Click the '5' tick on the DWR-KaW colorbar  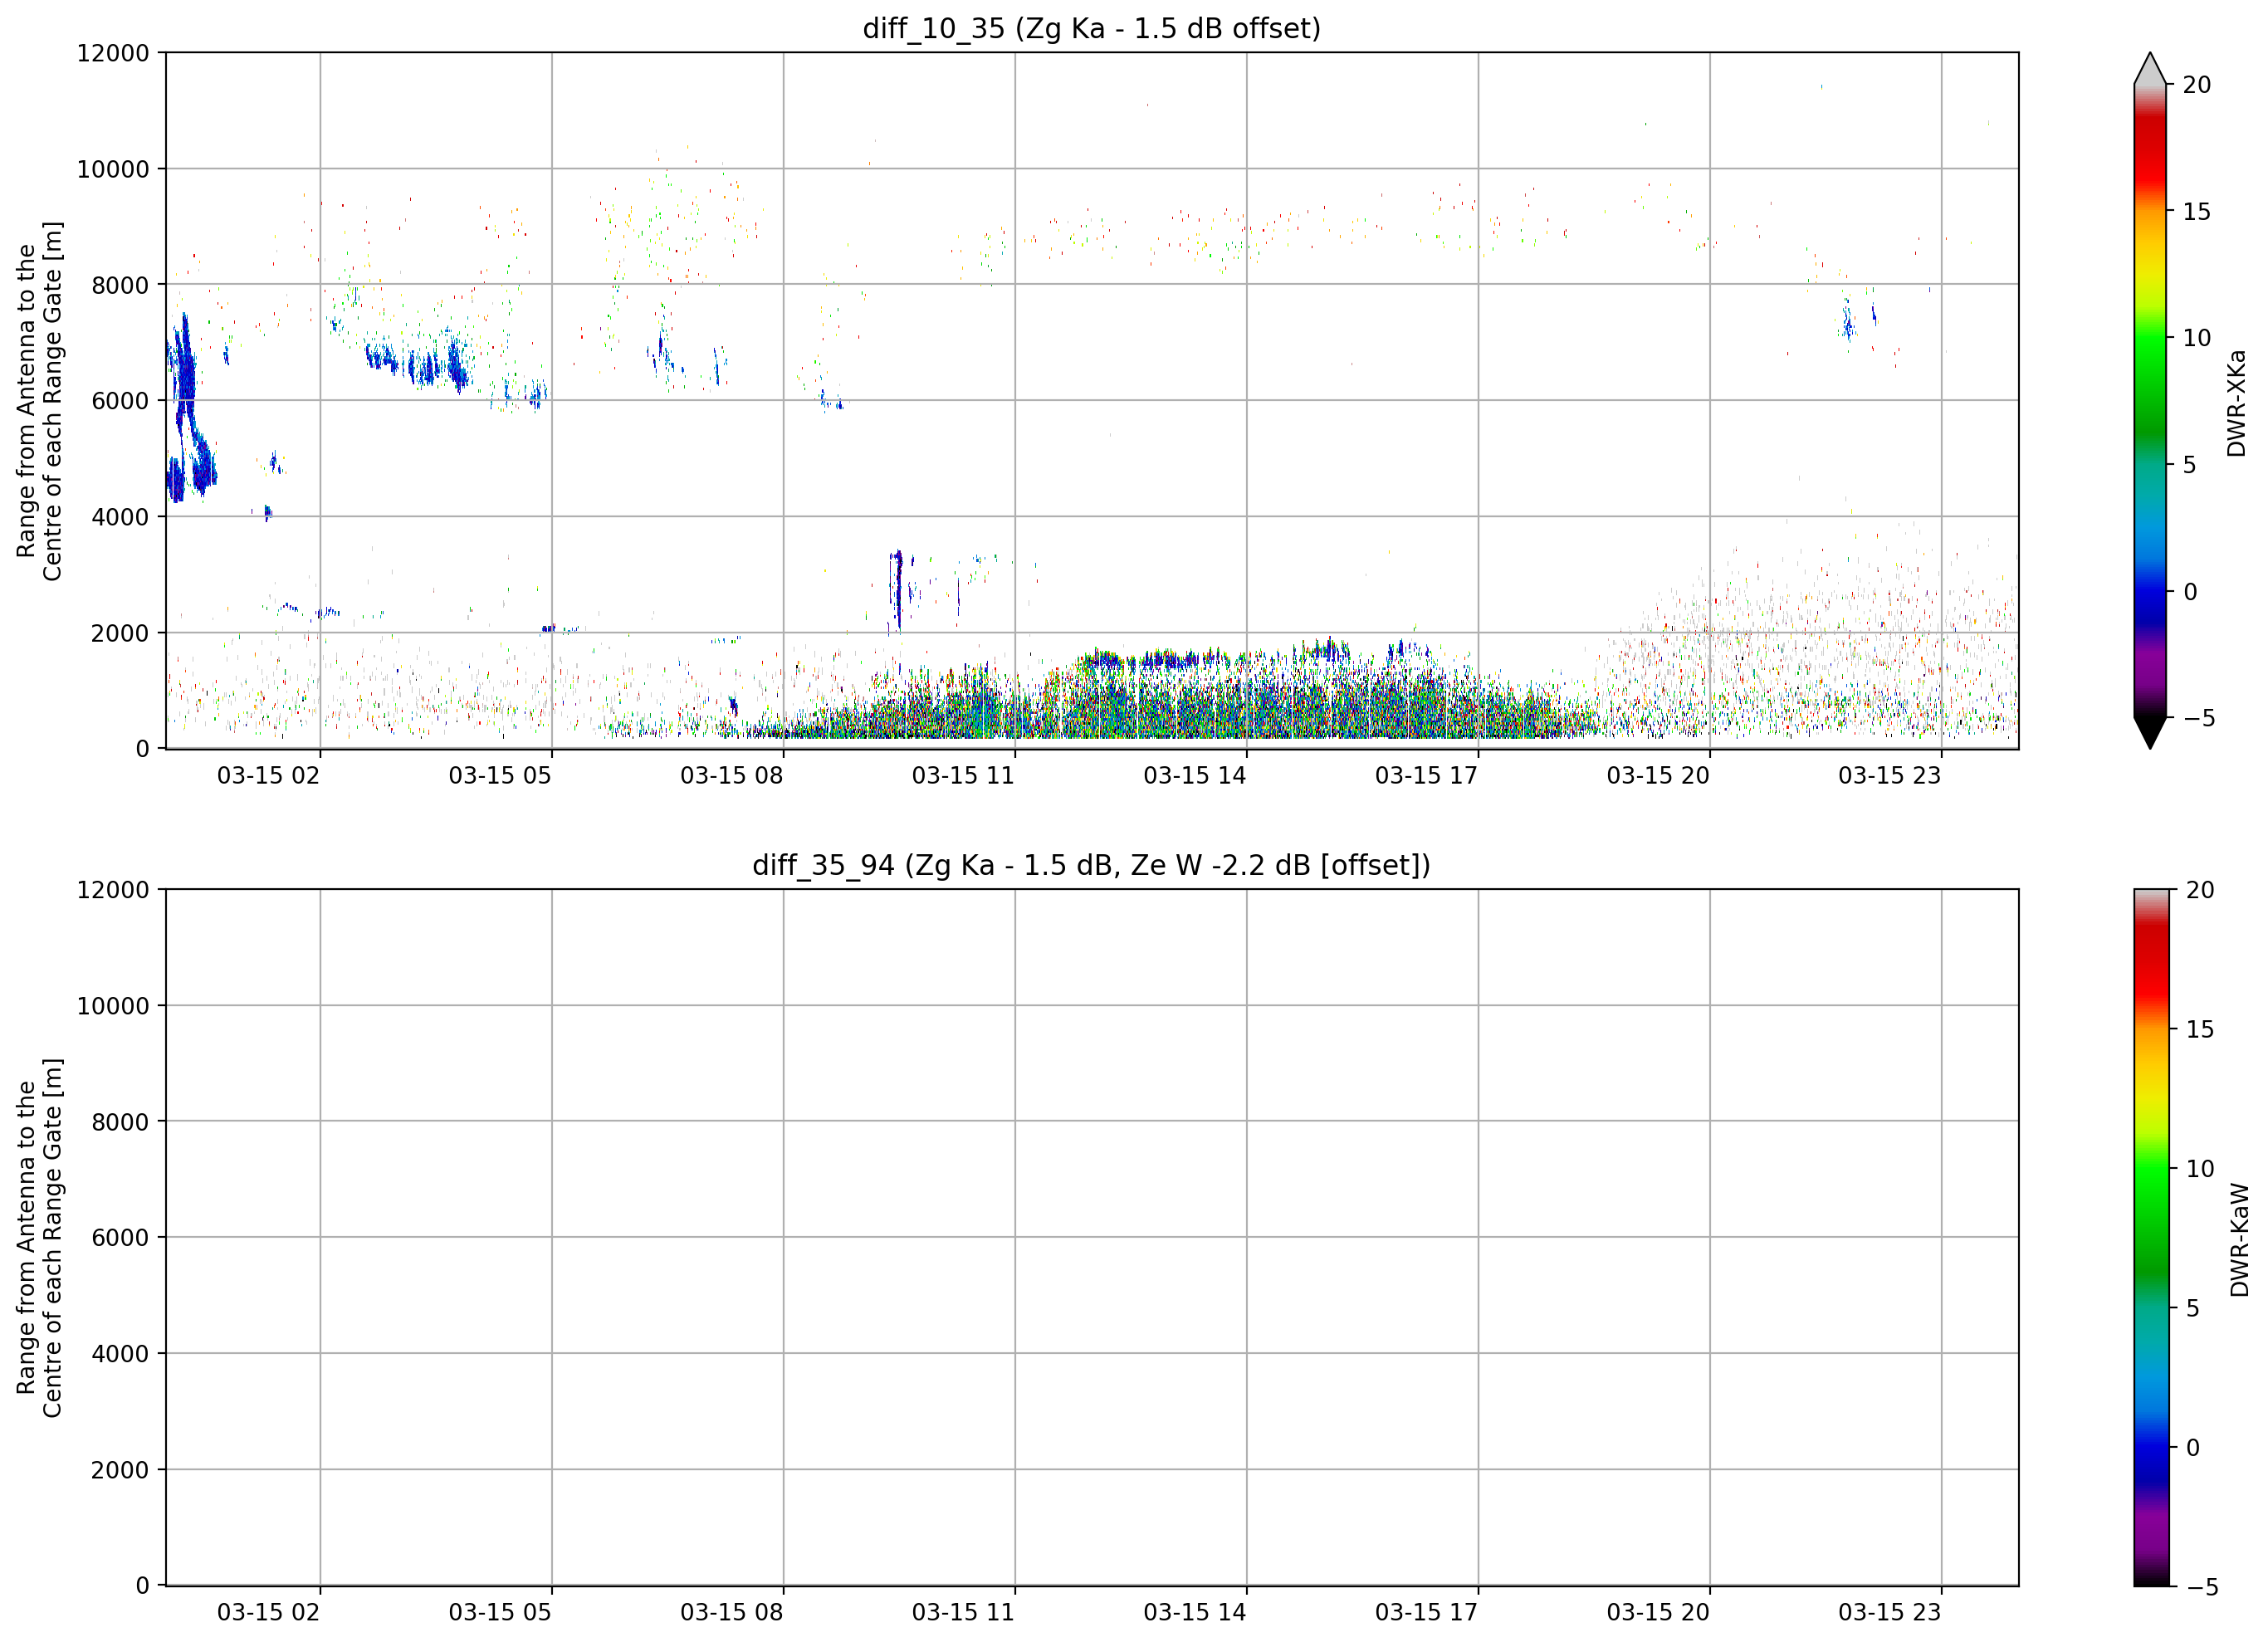pyautogui.click(x=2193, y=1308)
